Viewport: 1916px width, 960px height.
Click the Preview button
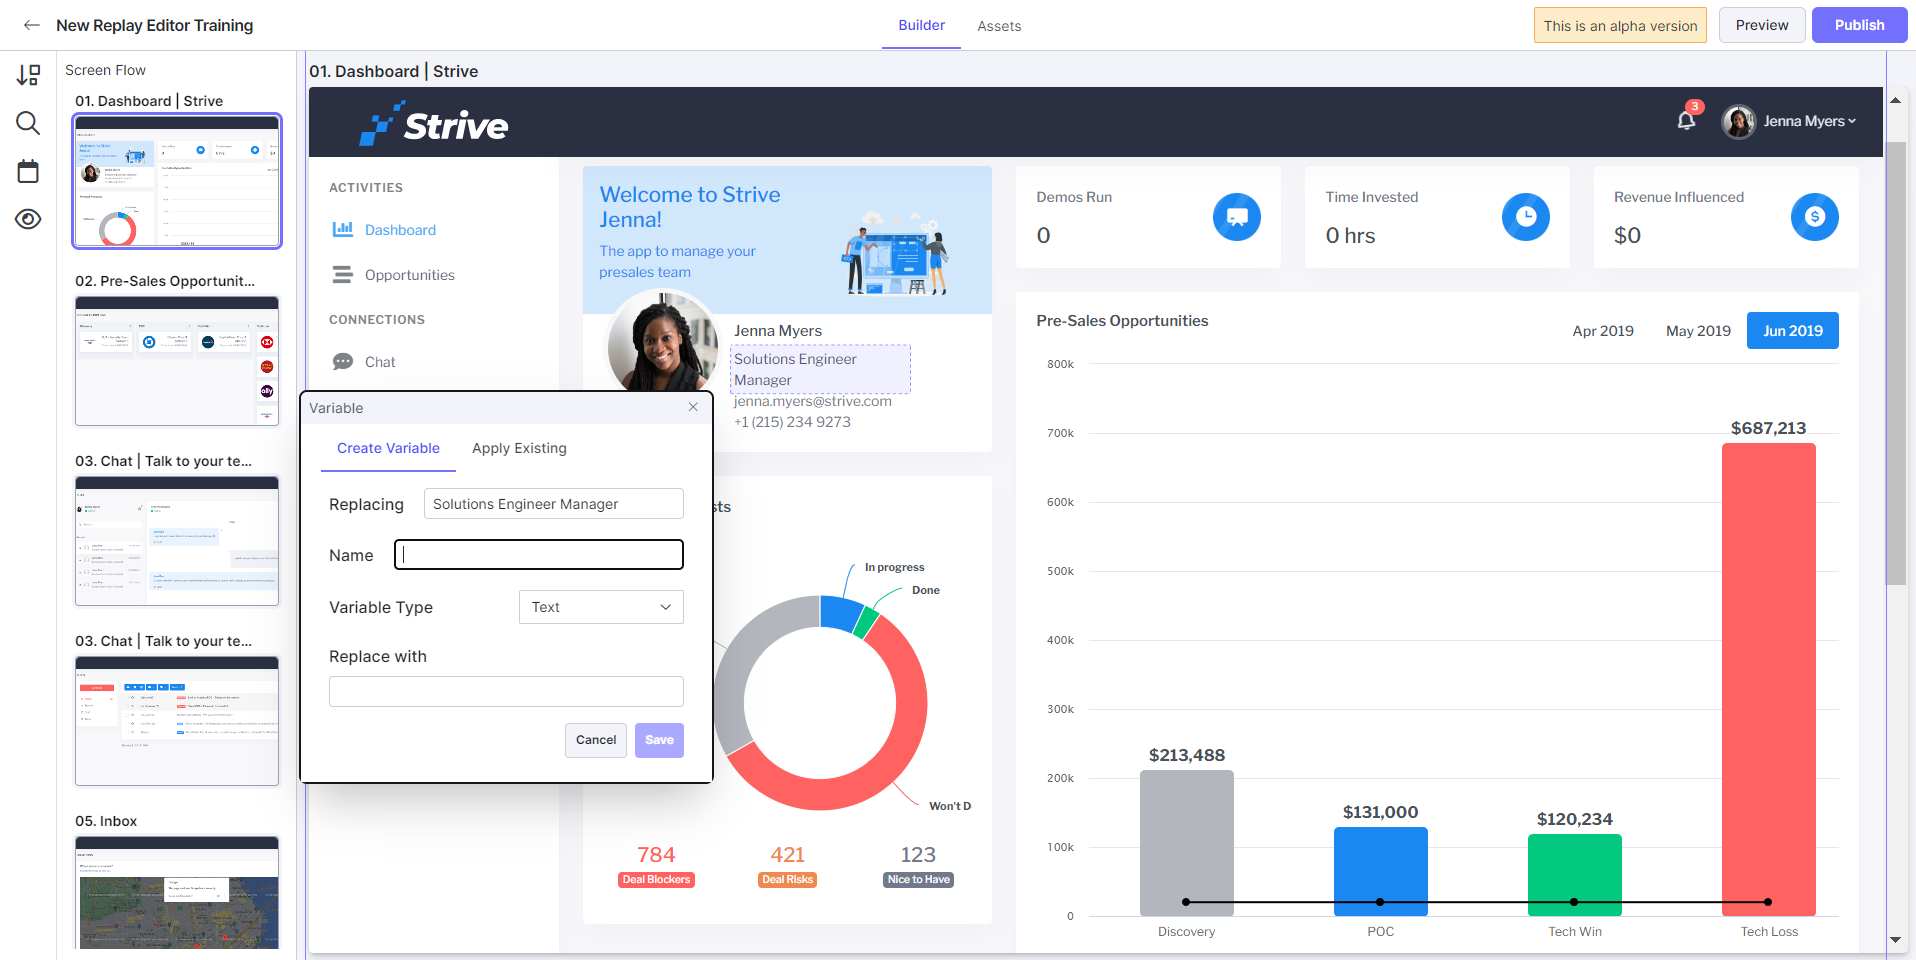click(1762, 25)
